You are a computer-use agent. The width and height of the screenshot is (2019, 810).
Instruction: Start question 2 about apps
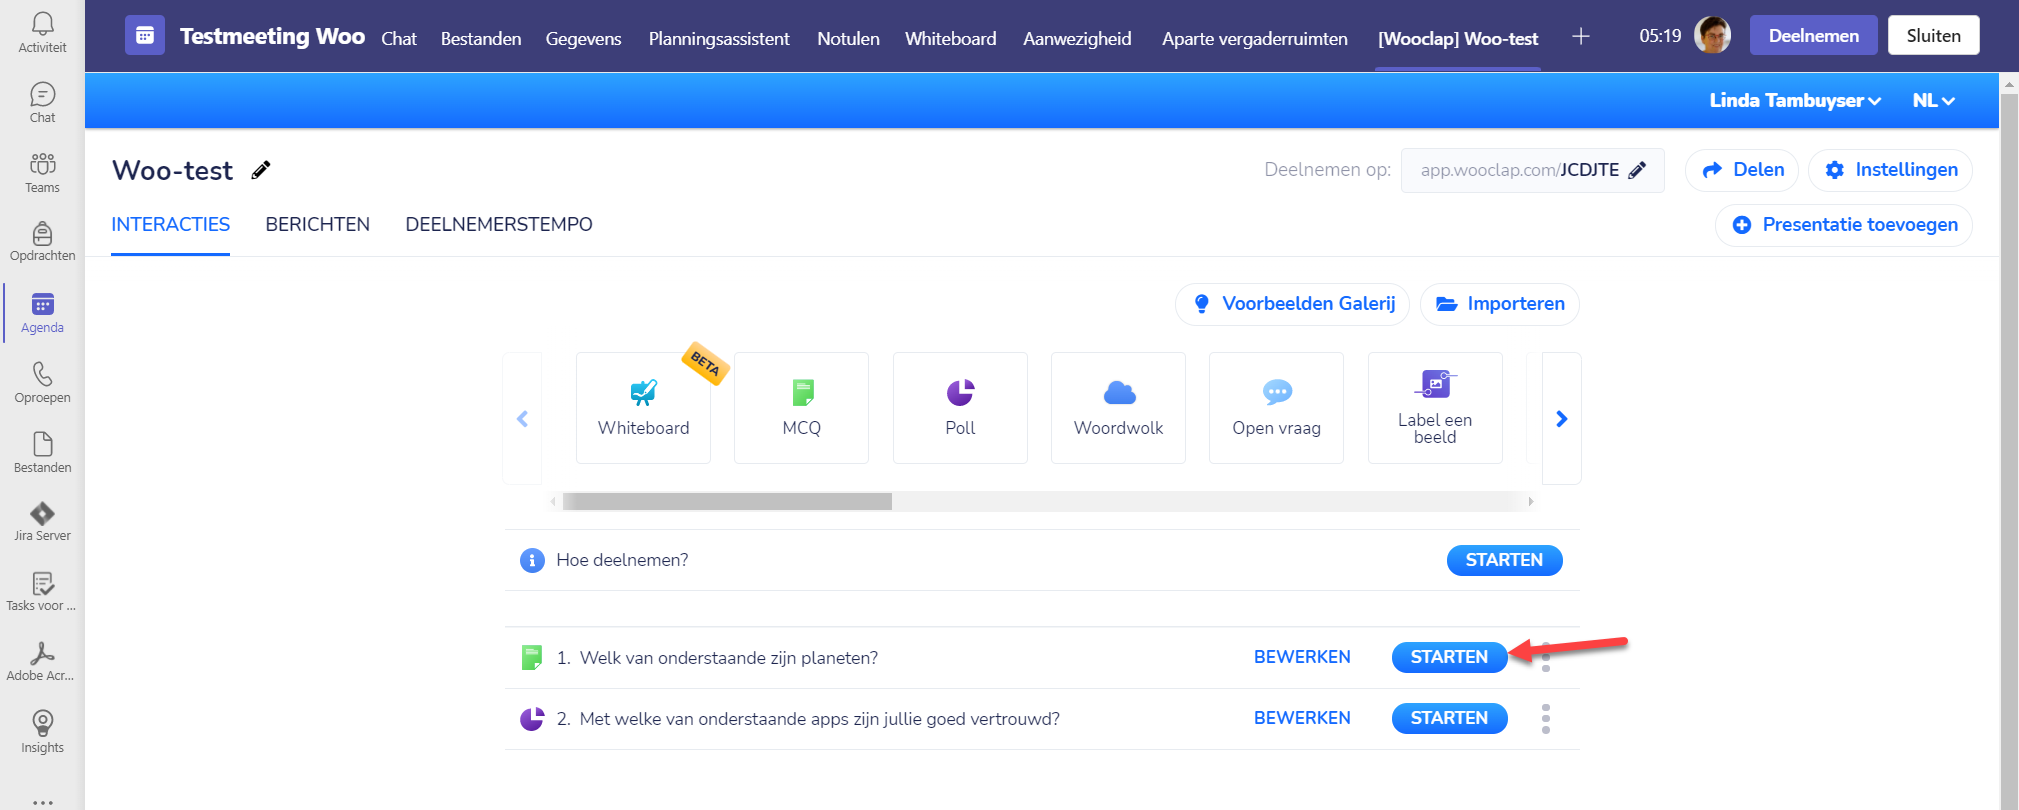coord(1449,718)
